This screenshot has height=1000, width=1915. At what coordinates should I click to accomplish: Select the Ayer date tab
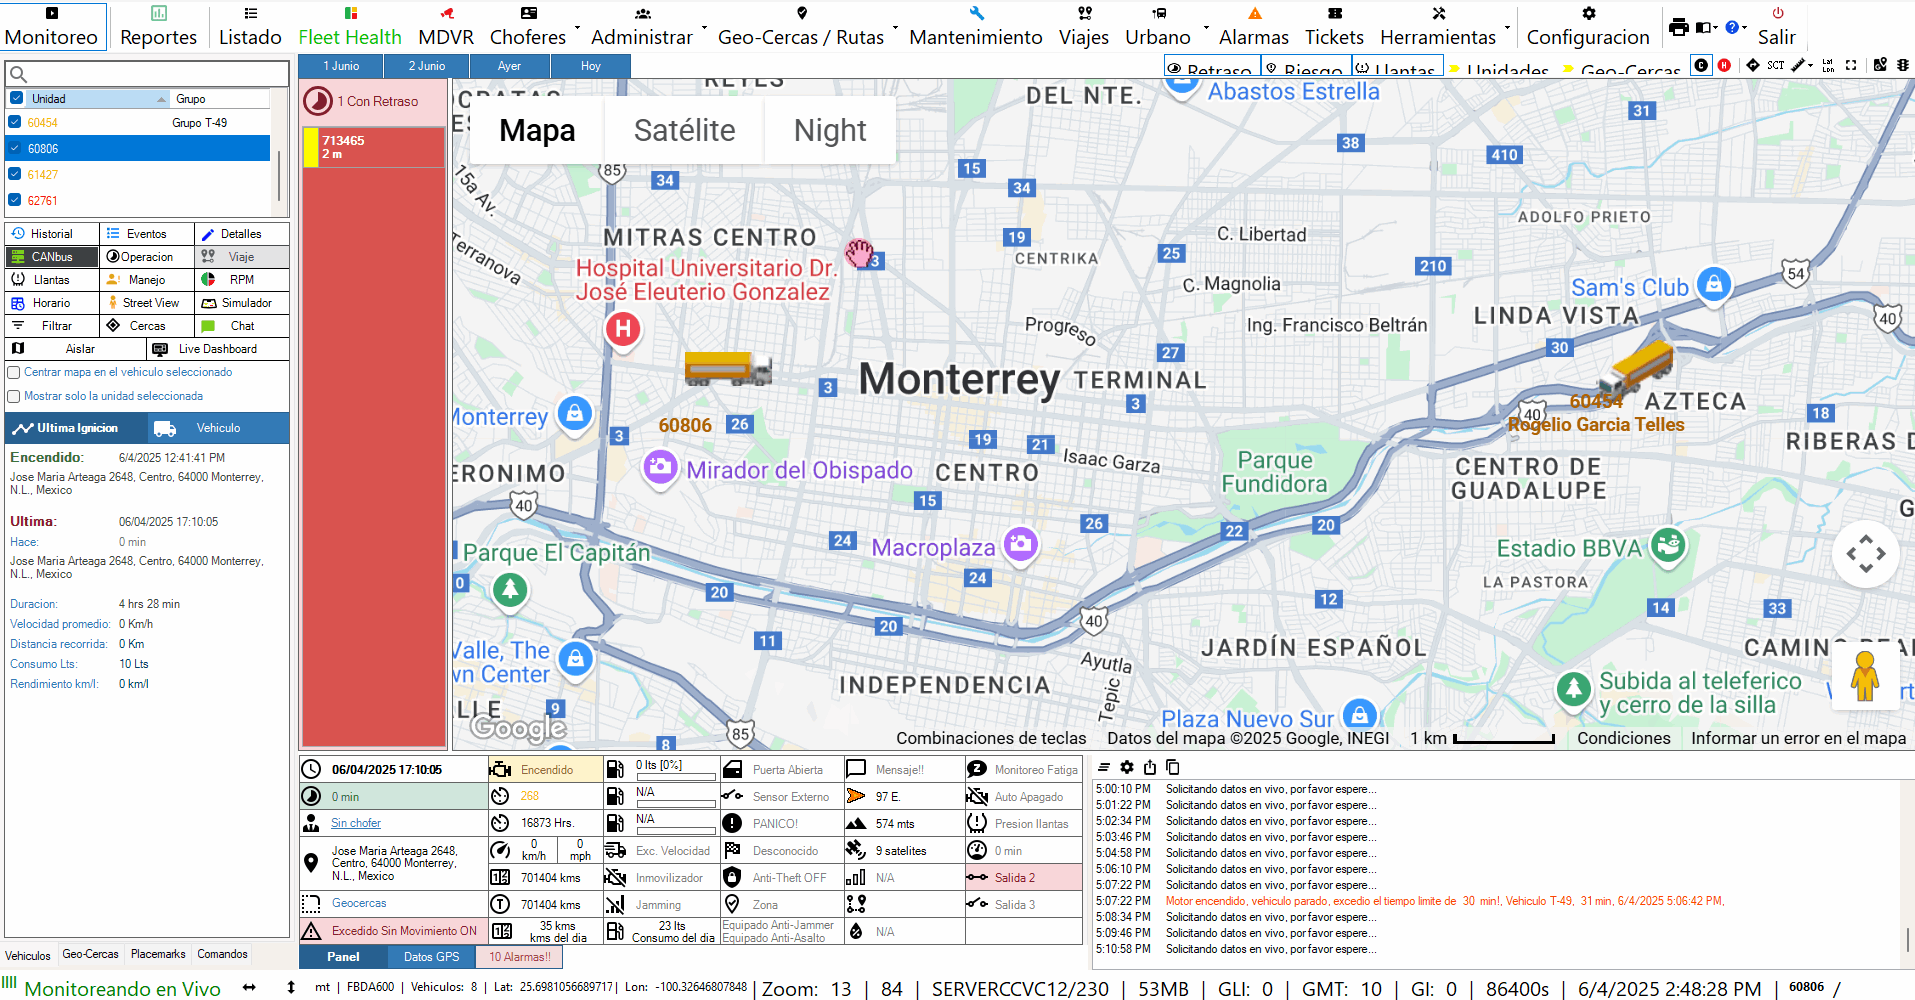point(509,66)
